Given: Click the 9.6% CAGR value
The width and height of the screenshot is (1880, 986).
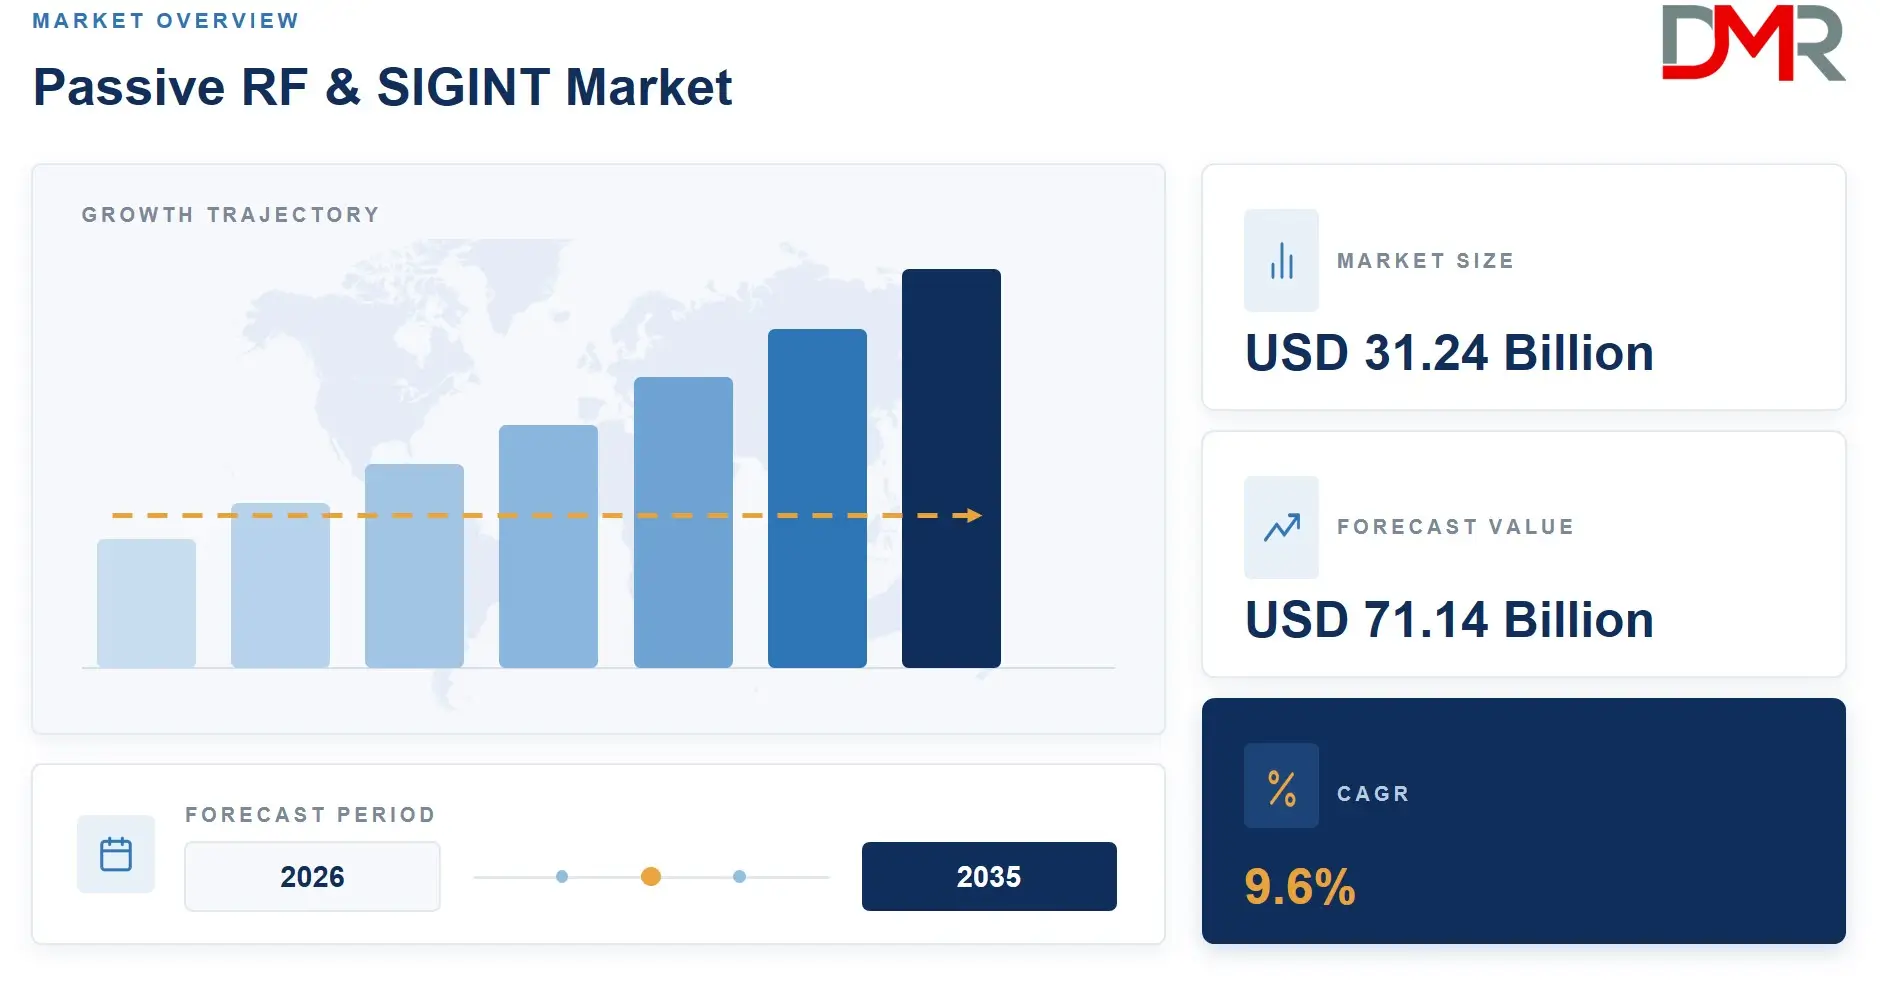Looking at the screenshot, I should click(x=1299, y=887).
